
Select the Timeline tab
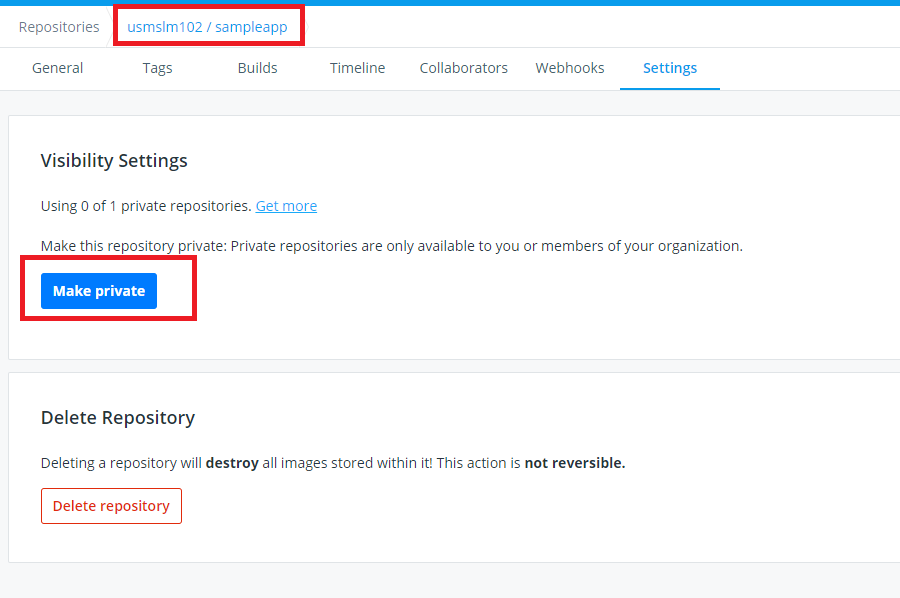pos(357,68)
